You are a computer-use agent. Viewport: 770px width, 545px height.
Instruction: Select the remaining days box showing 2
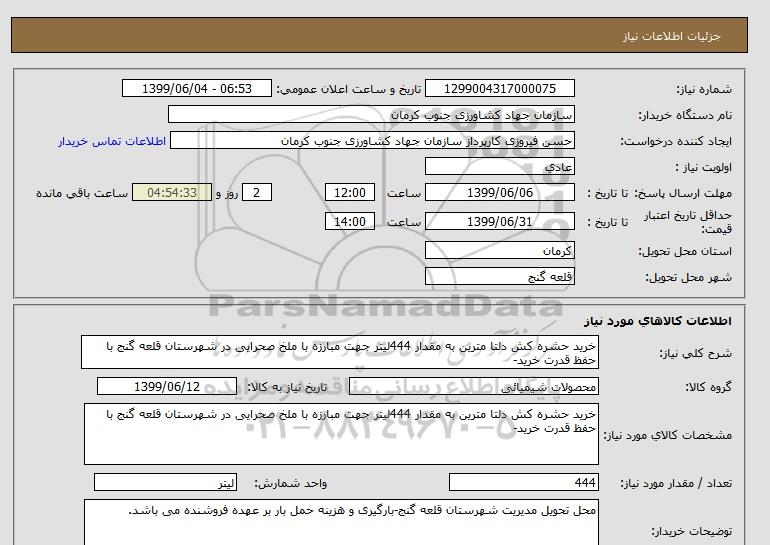point(257,193)
